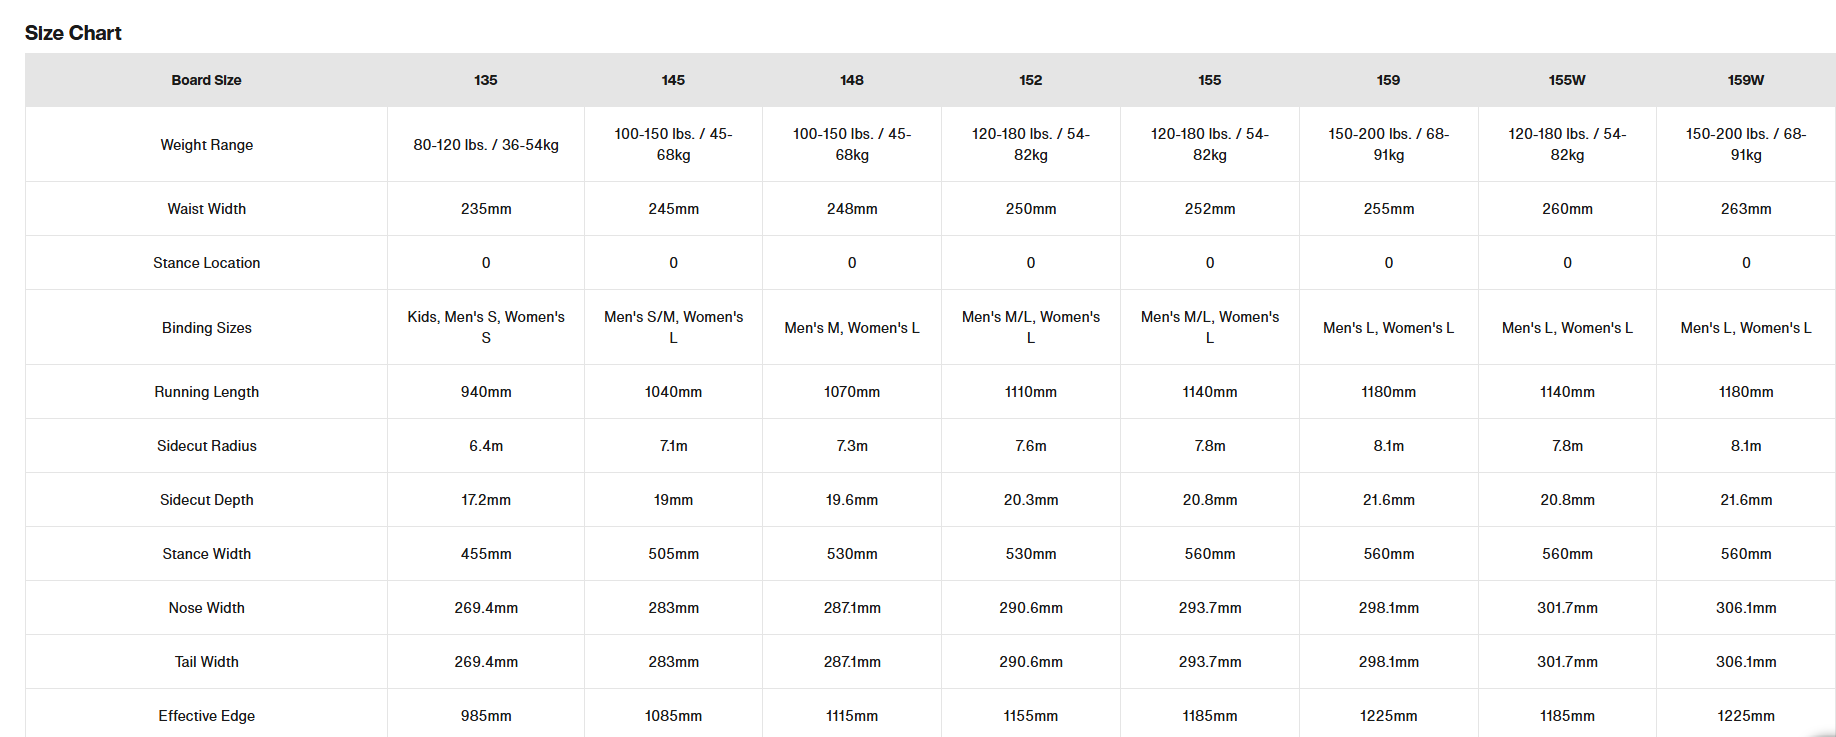The image size is (1836, 737).
Task: Select the Men's M, Women's L cell
Action: click(x=852, y=328)
